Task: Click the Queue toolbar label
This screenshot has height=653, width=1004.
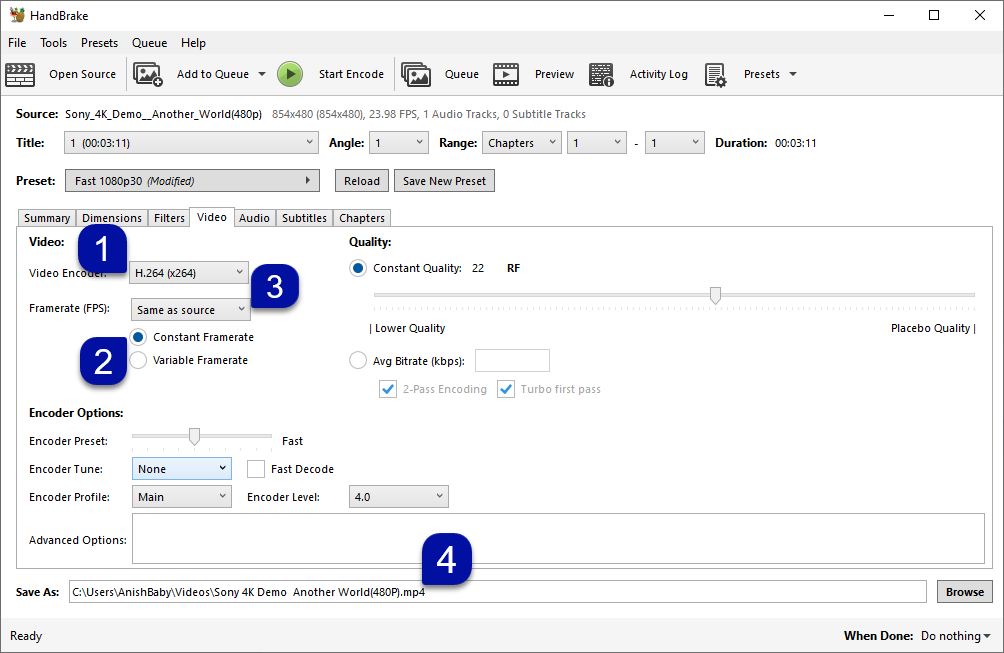Action: point(462,74)
